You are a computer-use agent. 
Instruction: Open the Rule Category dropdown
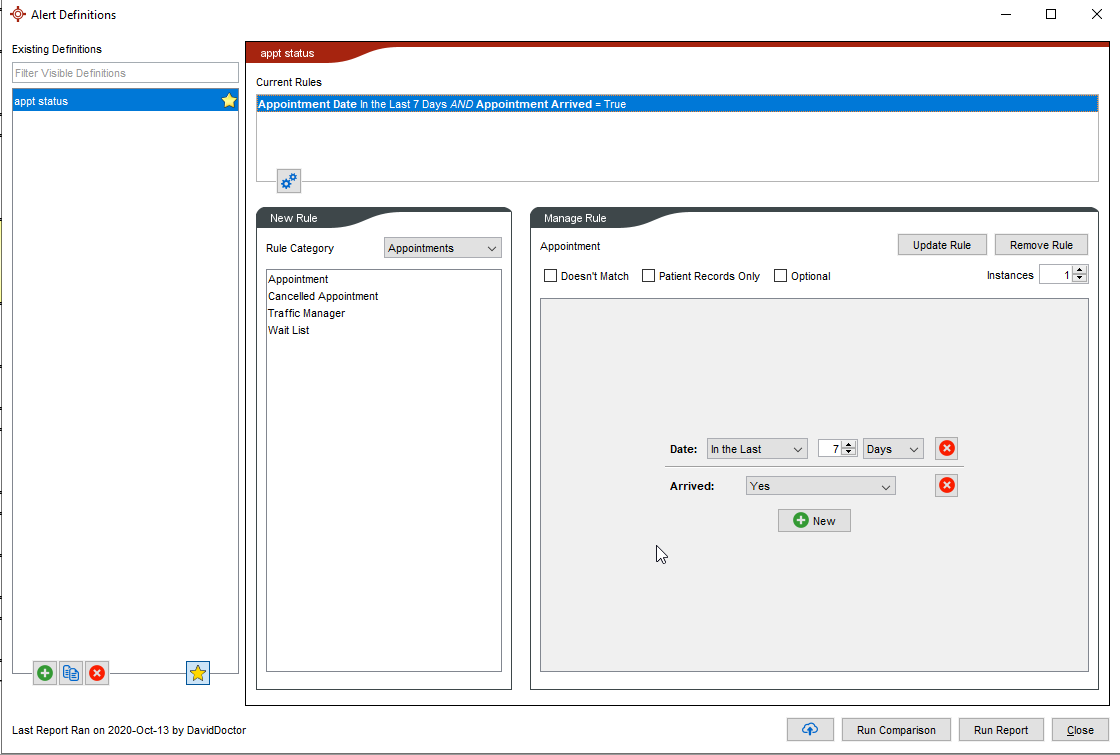pos(442,248)
